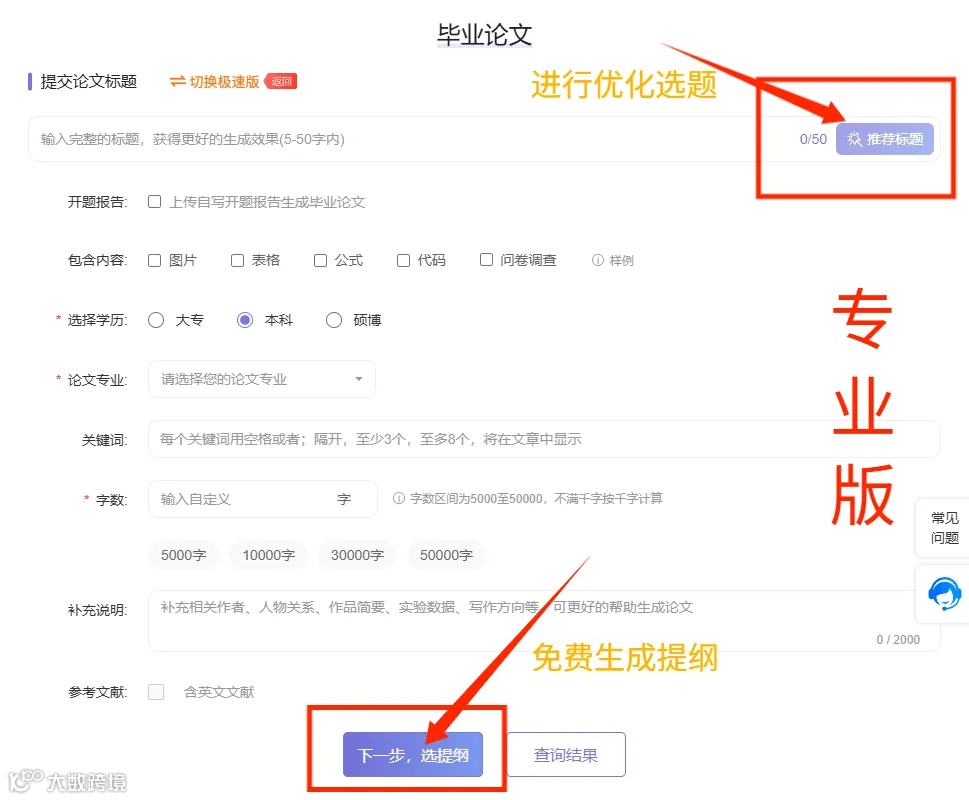Select the 大专 education level
Image resolution: width=969 pixels, height=800 pixels.
tap(155, 319)
